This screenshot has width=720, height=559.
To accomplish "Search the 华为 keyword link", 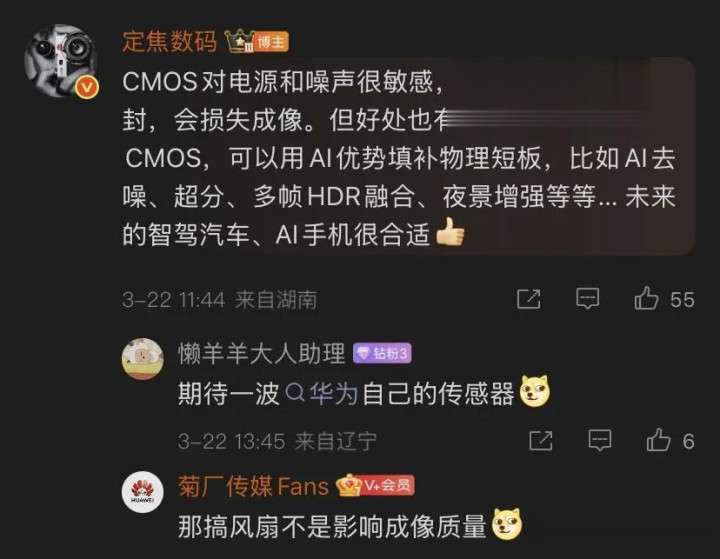I will click(x=322, y=394).
